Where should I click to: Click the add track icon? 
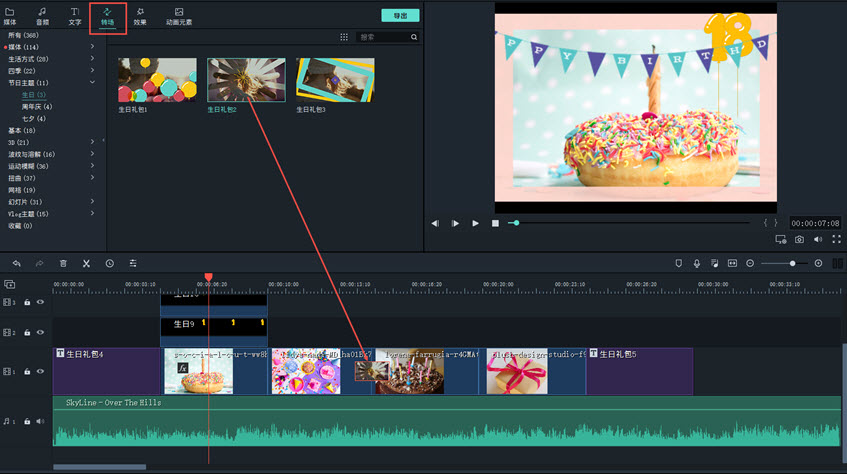pyautogui.click(x=9, y=284)
